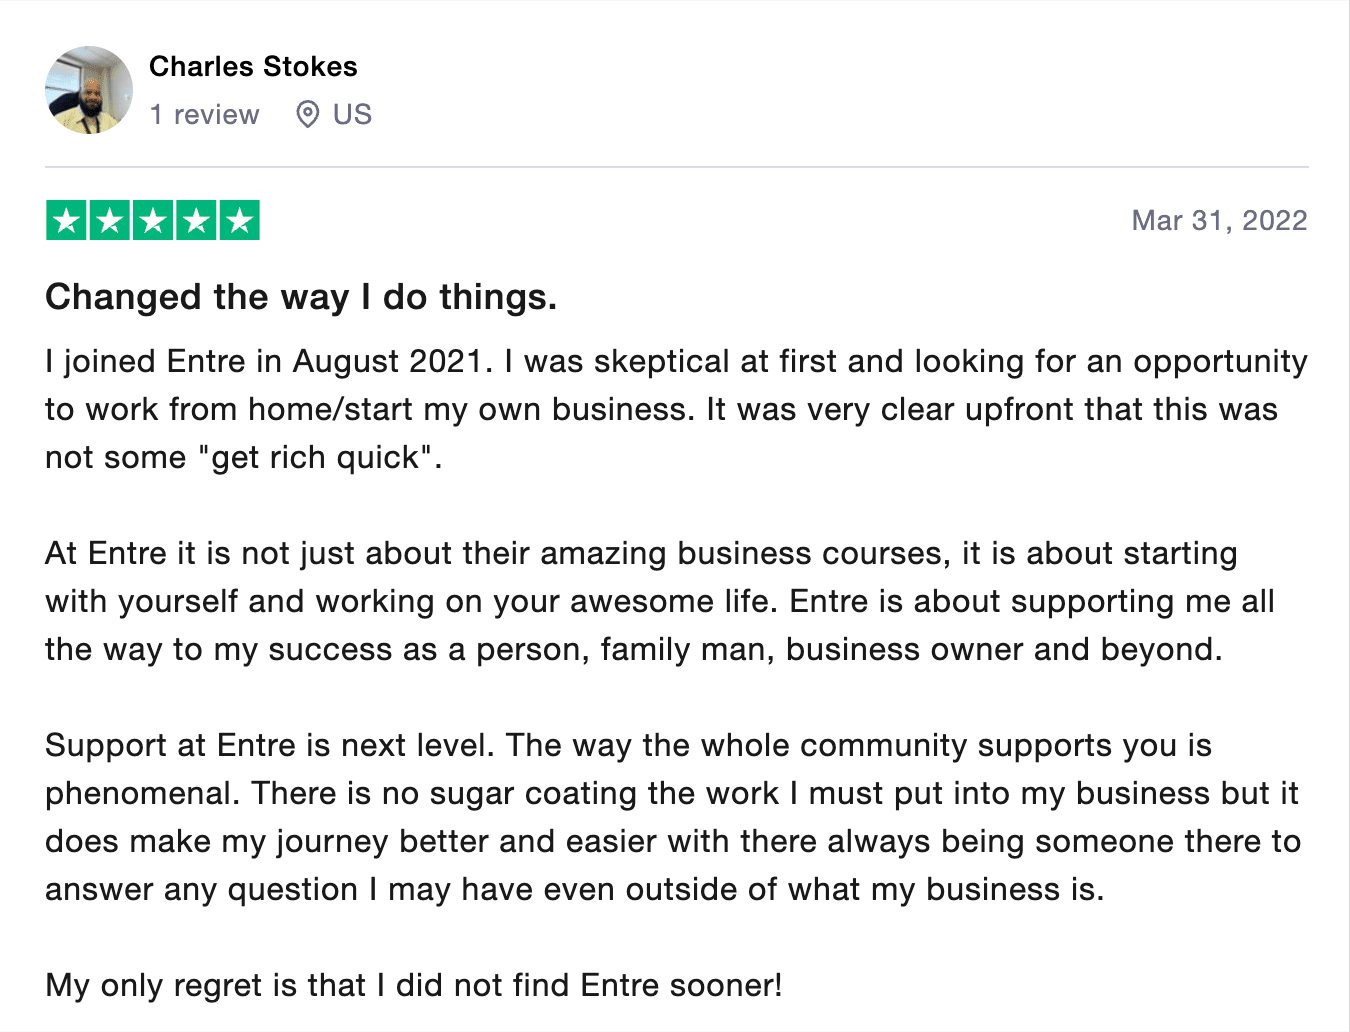This screenshot has width=1350, height=1032.
Task: Click the middle rating star
Action: point(153,220)
